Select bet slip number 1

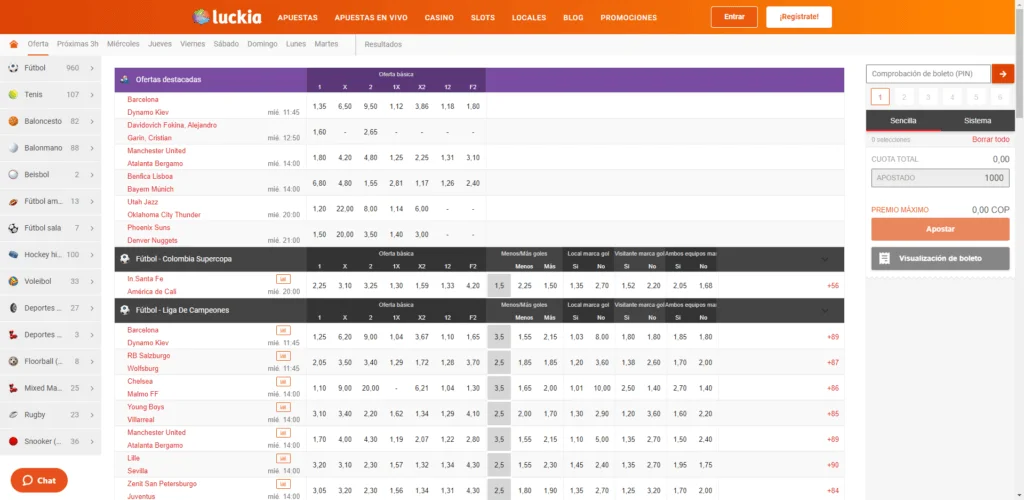[x=880, y=97]
